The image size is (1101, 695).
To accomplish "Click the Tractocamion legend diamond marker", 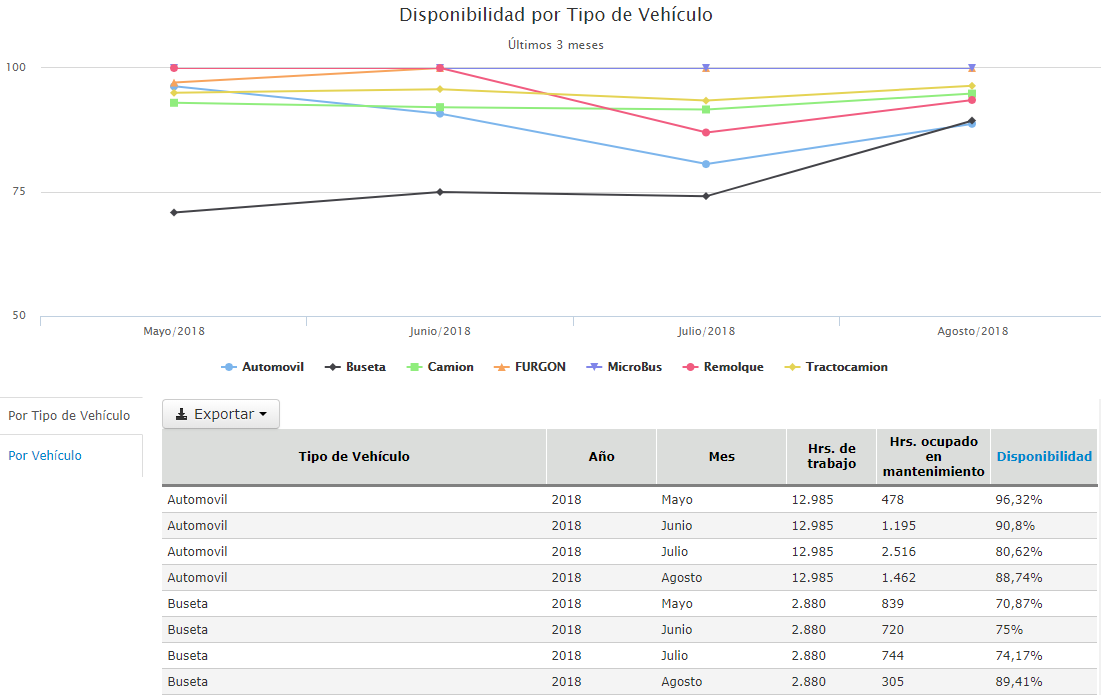I will point(793,367).
